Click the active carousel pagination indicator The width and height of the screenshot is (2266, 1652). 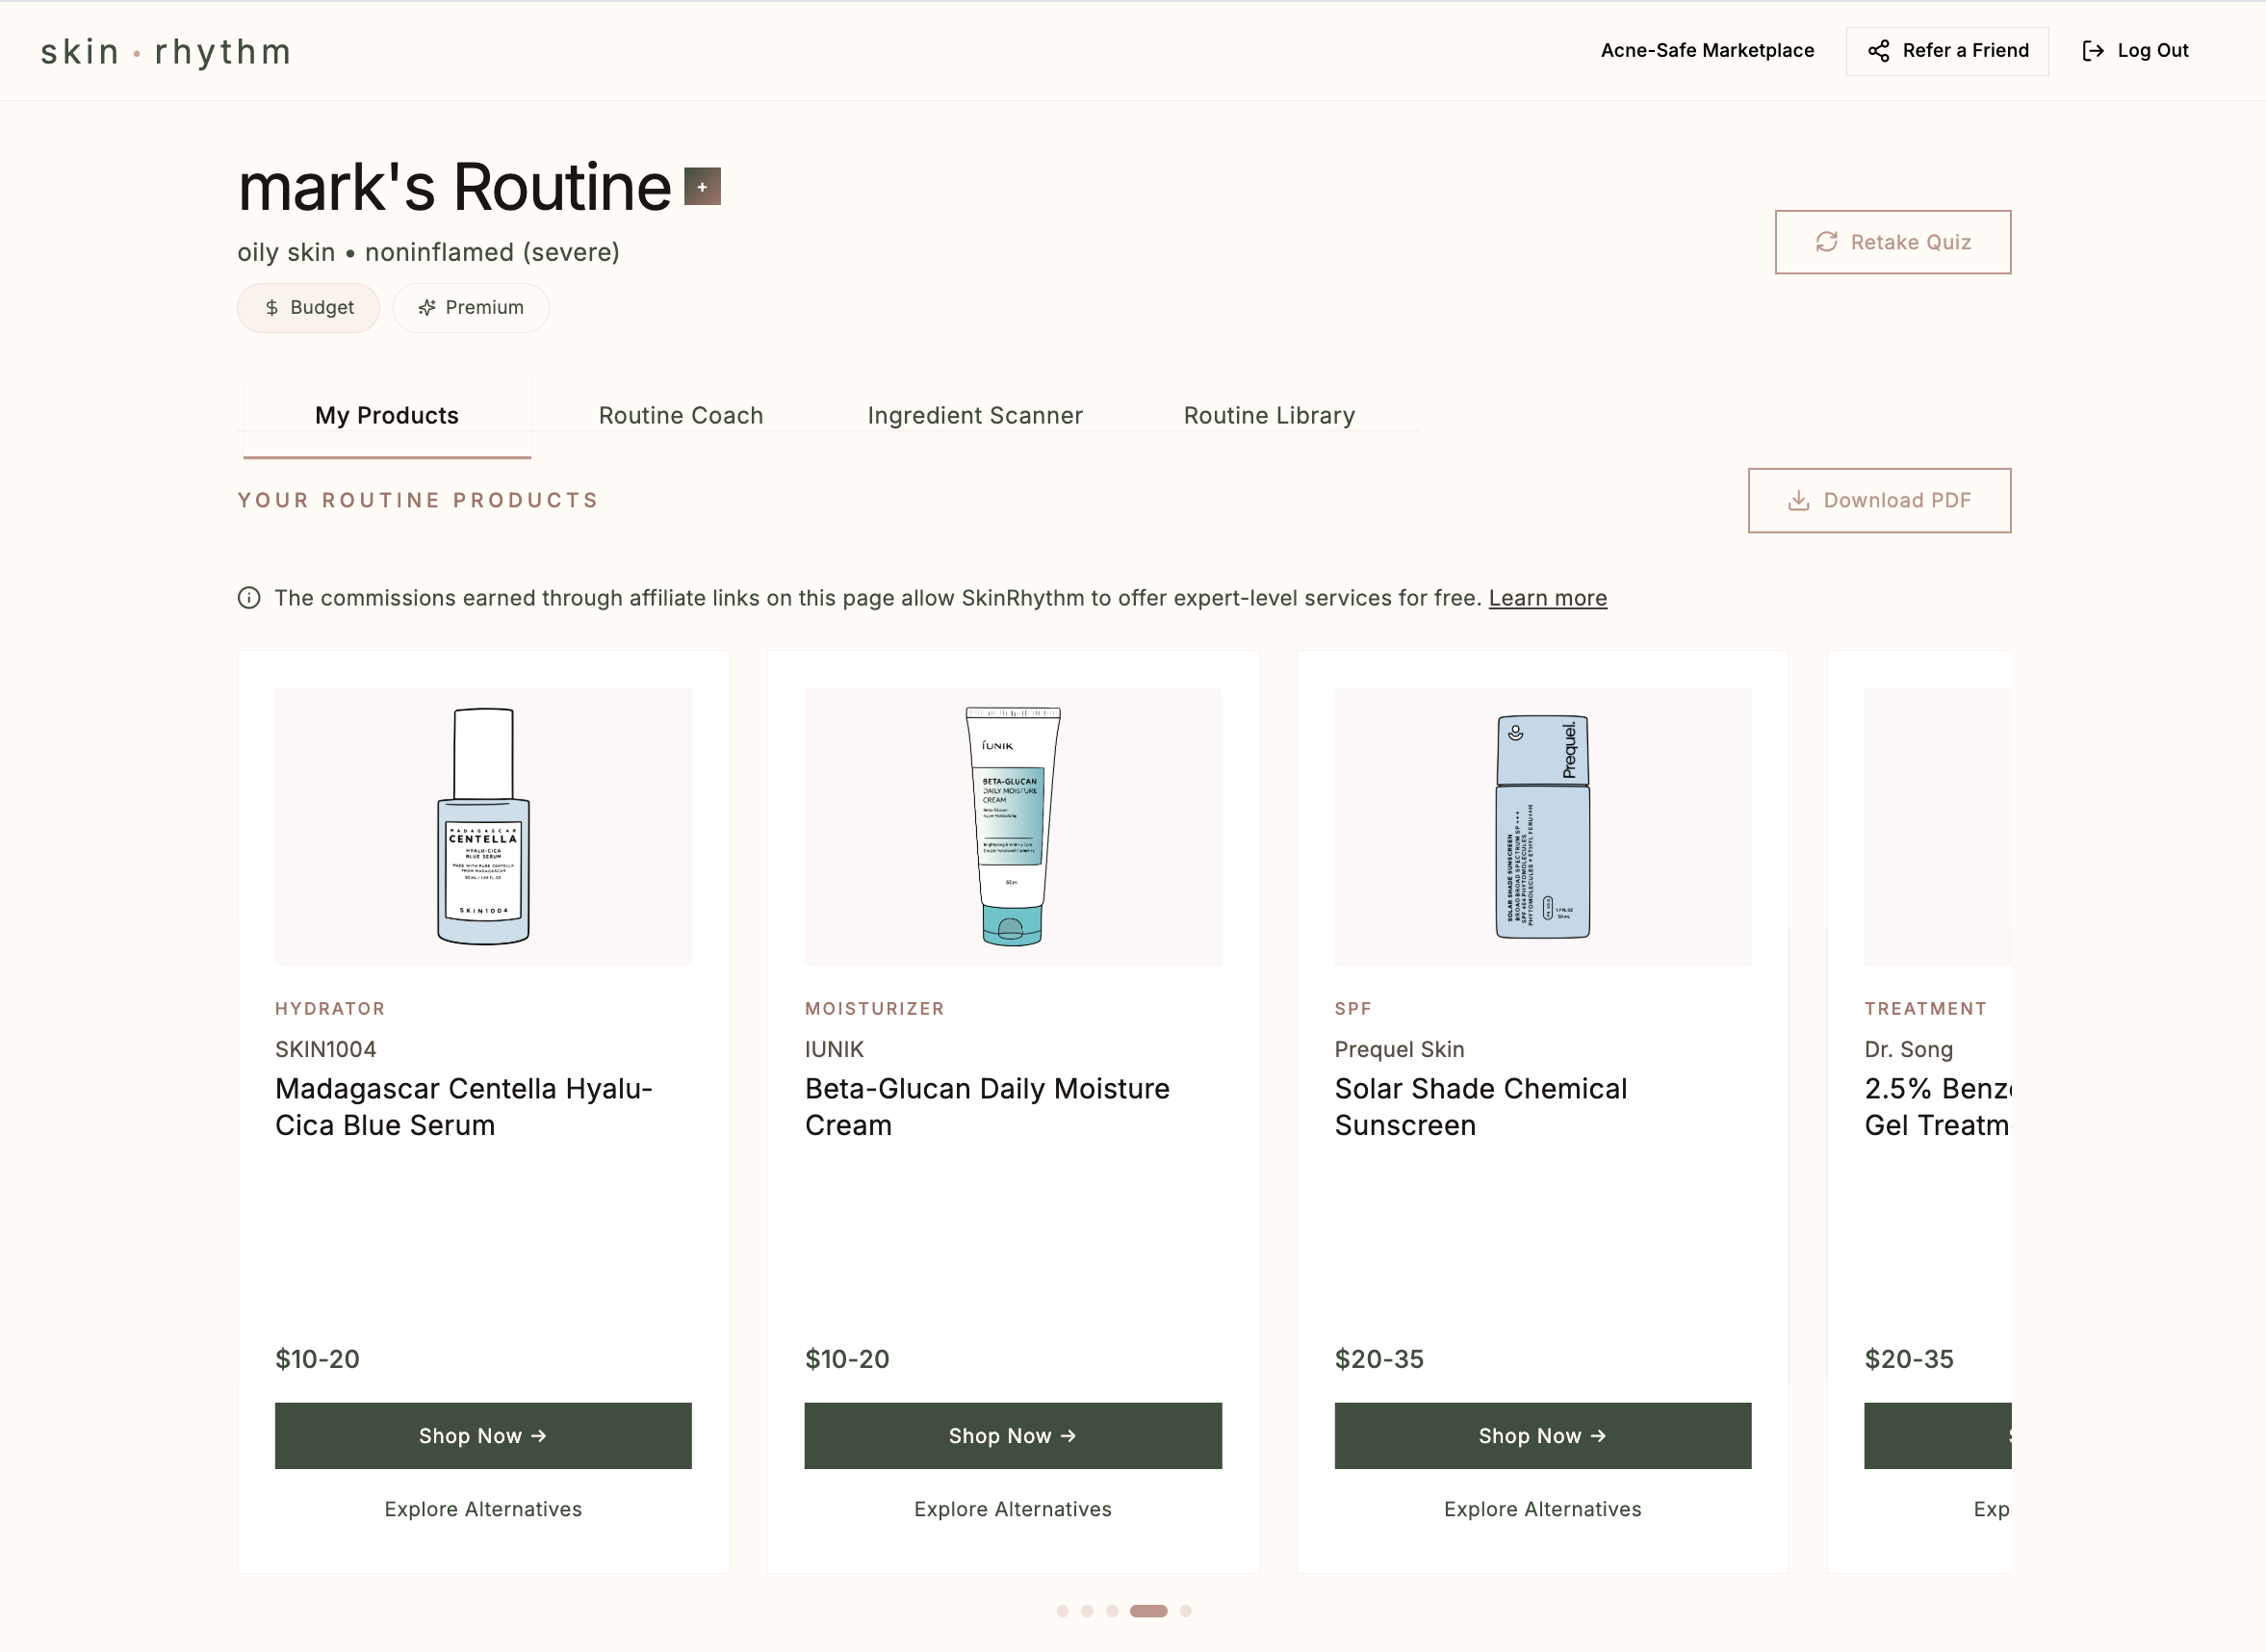click(1148, 1611)
